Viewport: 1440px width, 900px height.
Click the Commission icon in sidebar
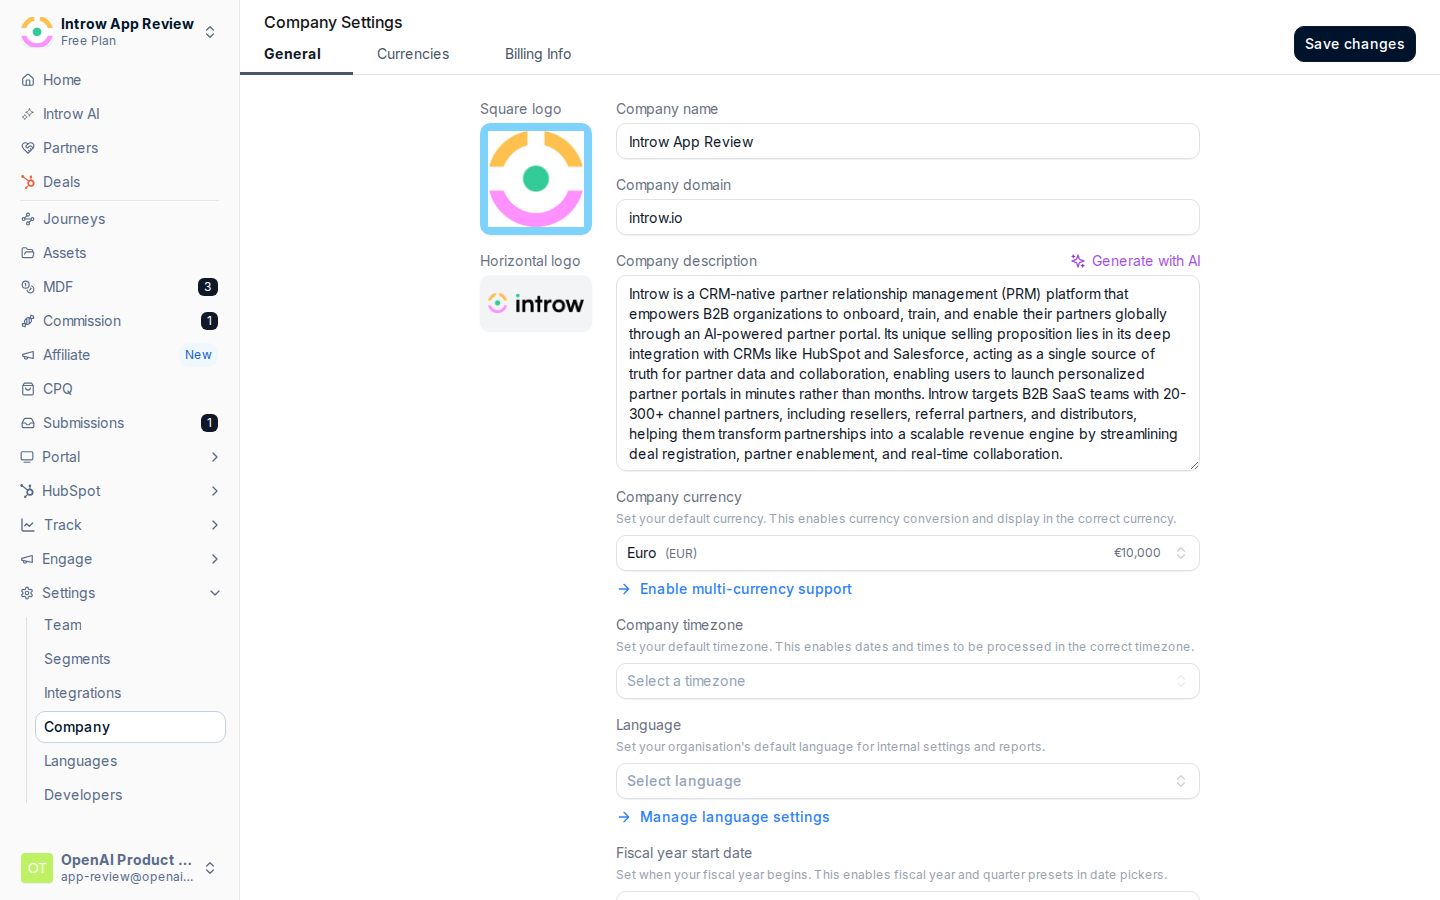pyautogui.click(x=28, y=321)
